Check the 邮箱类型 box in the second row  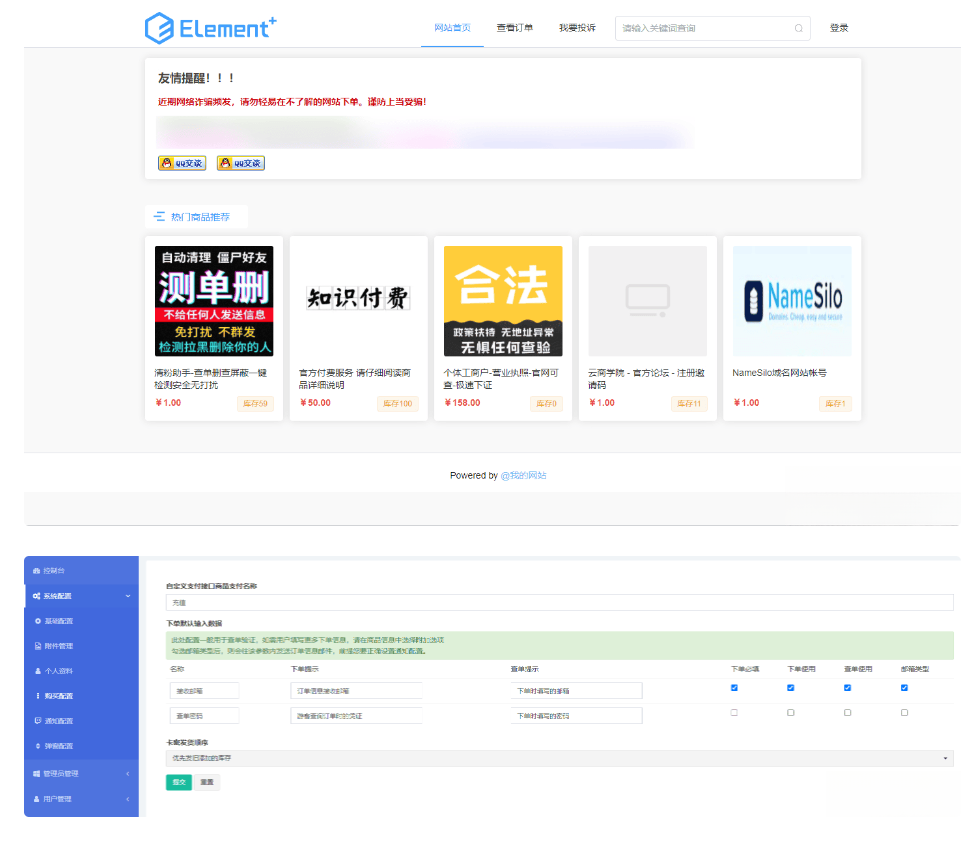(904, 711)
